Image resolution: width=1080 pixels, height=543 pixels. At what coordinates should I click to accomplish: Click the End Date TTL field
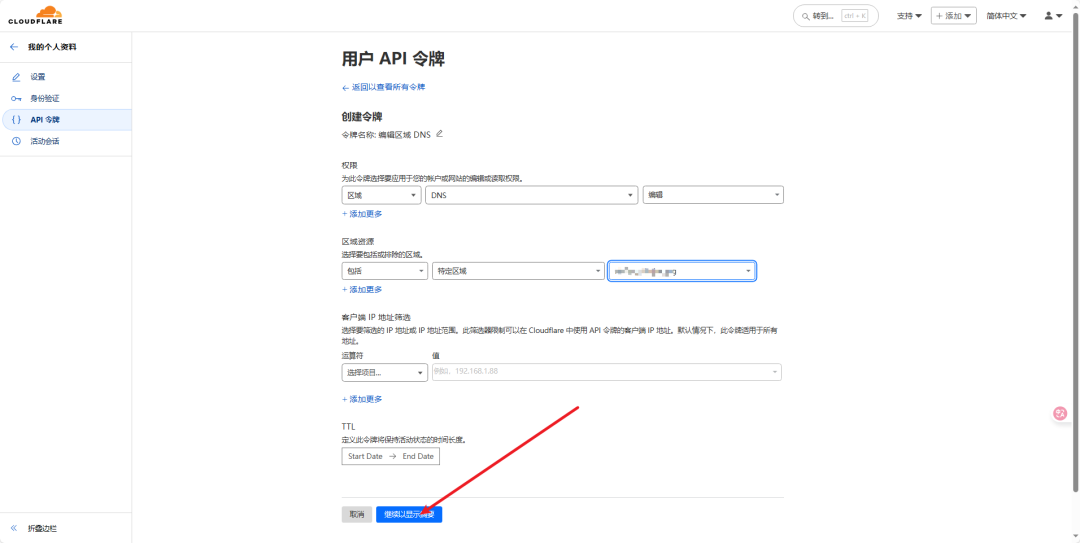(418, 456)
